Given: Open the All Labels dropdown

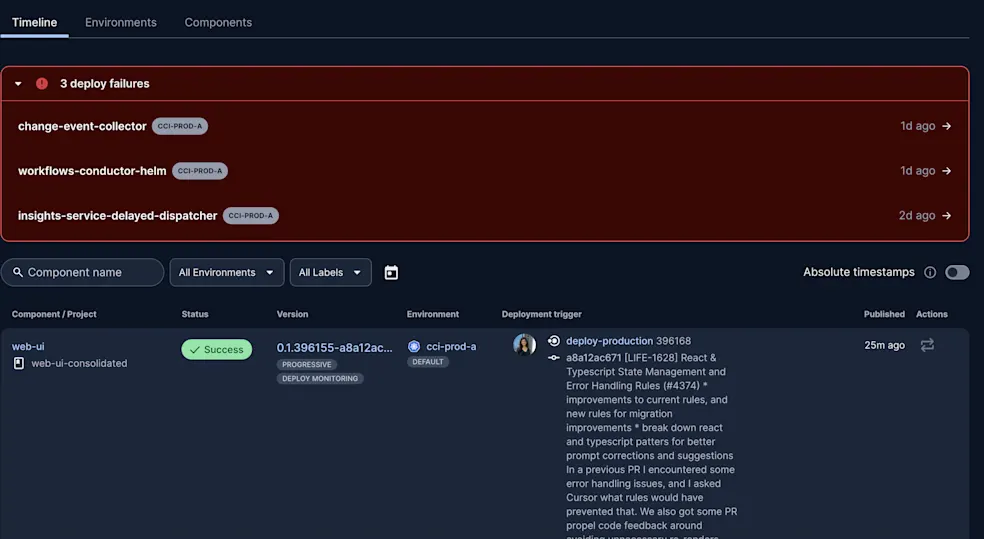Looking at the screenshot, I should click(x=330, y=272).
